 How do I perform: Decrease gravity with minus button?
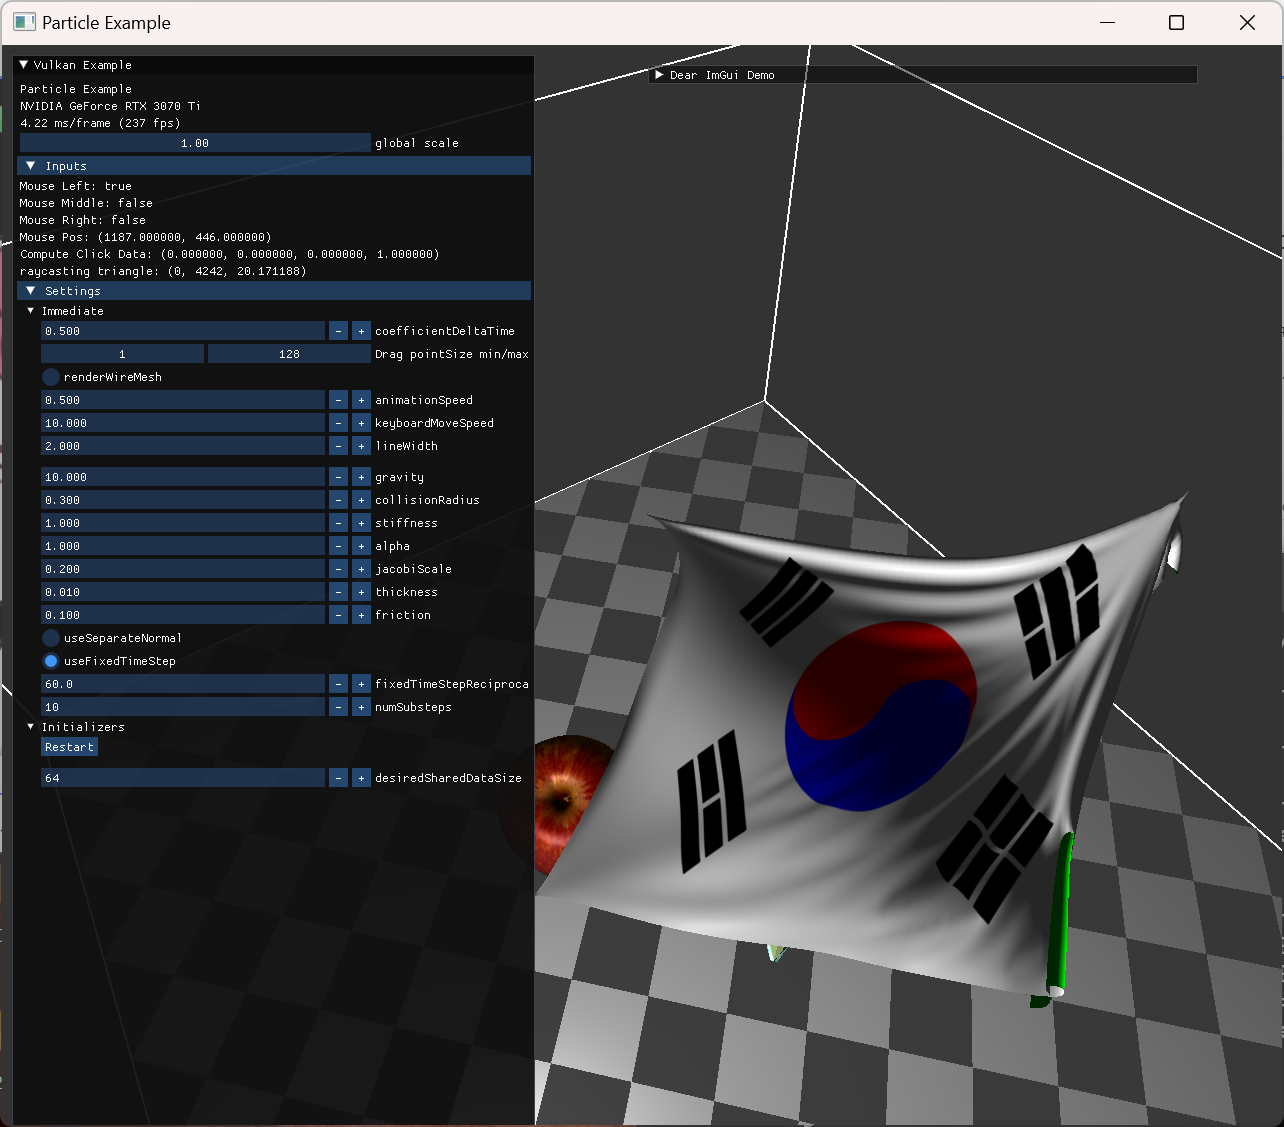click(338, 477)
